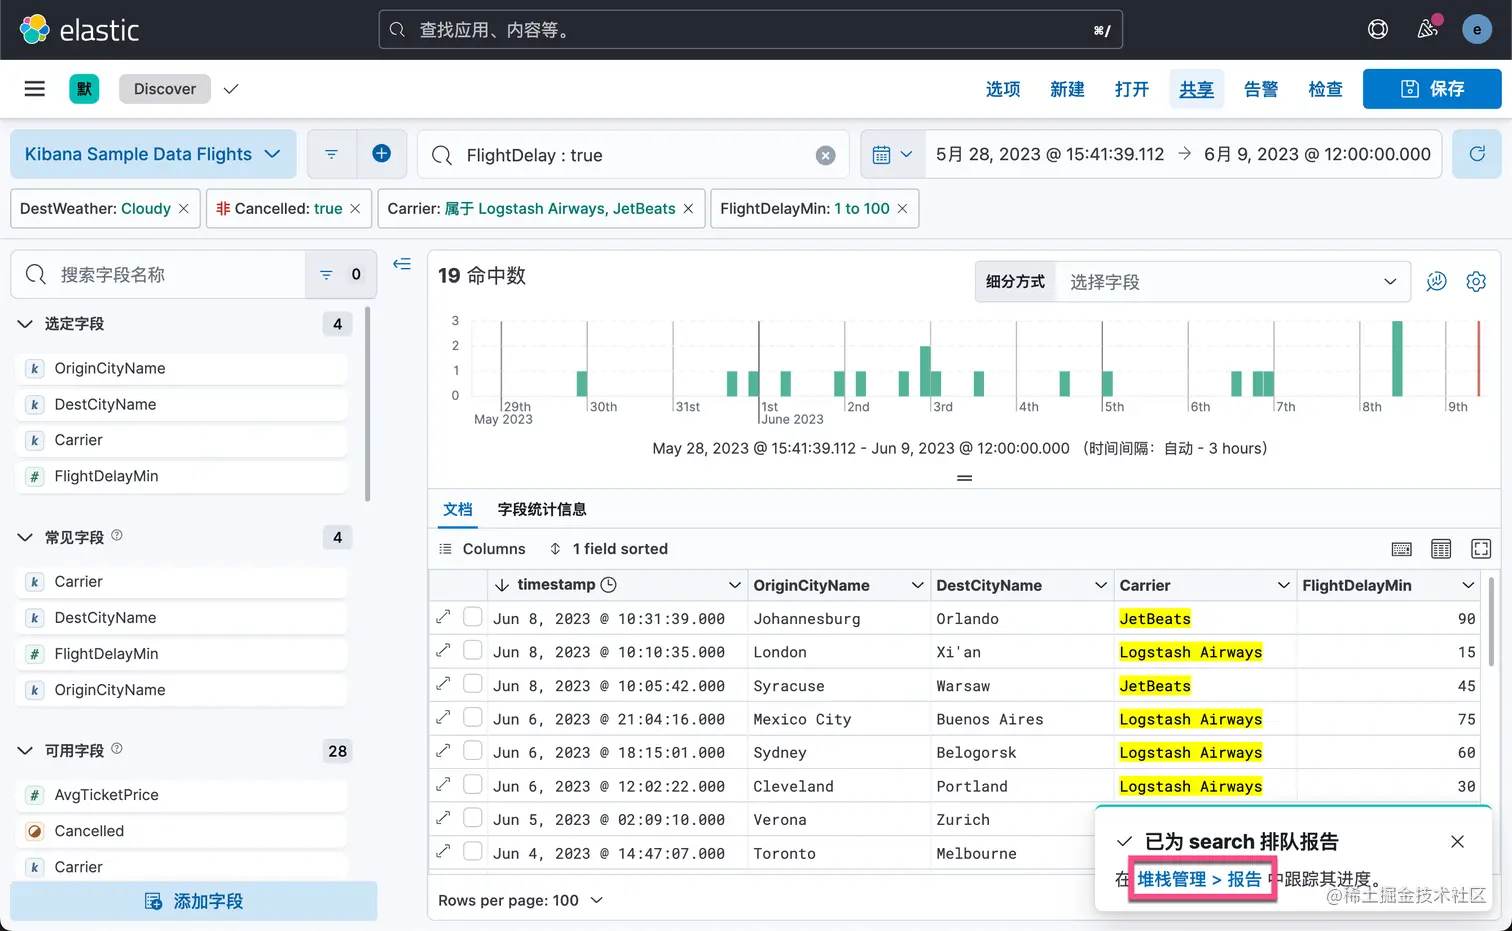Click the 打开 menu item
The width and height of the screenshot is (1512, 931).
(x=1132, y=89)
